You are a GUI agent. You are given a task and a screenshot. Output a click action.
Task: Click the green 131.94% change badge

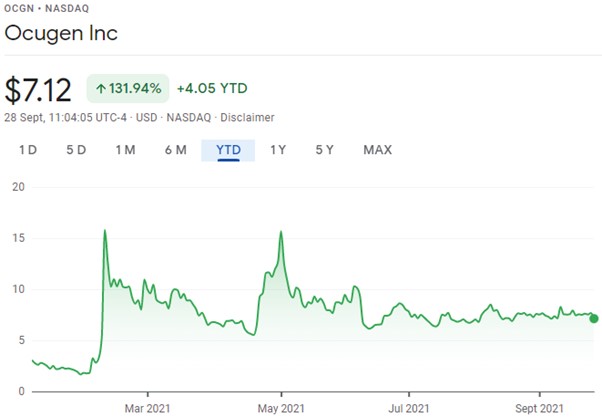(128, 88)
